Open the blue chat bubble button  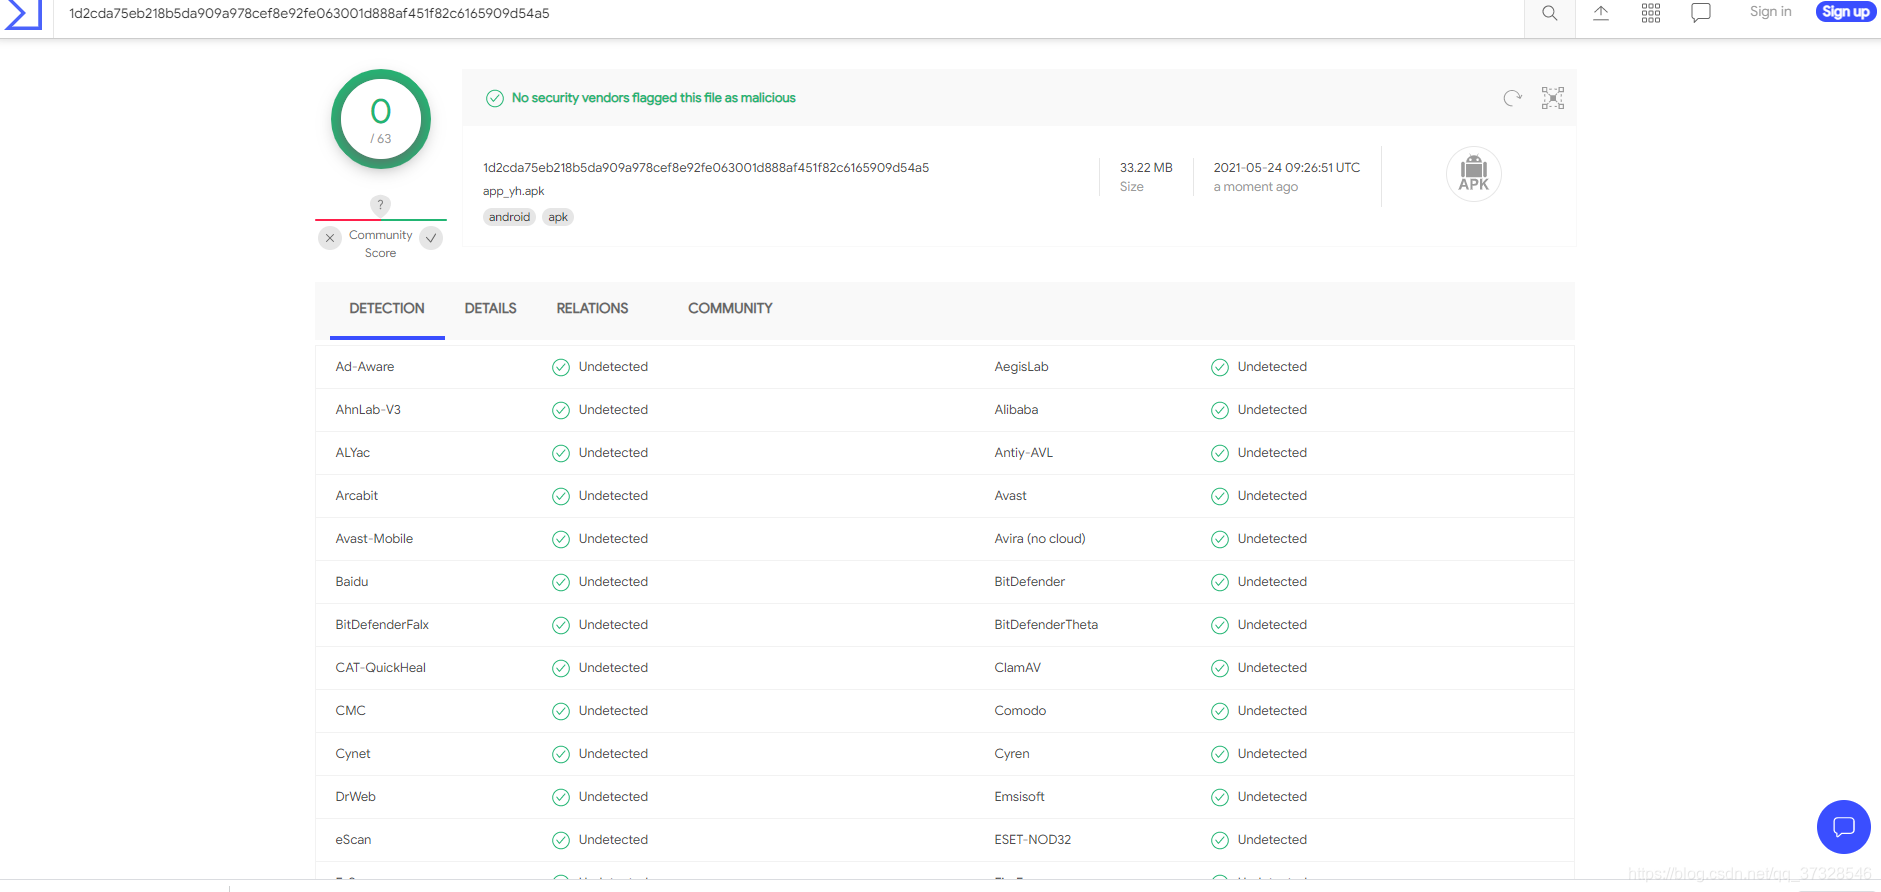coord(1843,827)
